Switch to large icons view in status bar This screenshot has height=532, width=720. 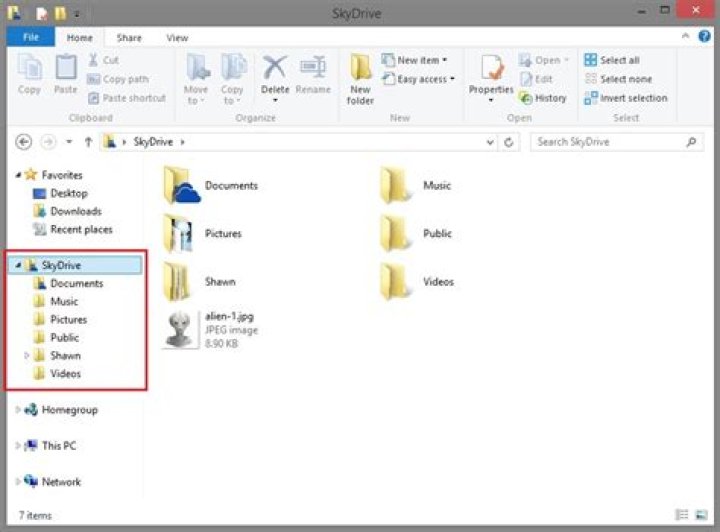[701, 515]
